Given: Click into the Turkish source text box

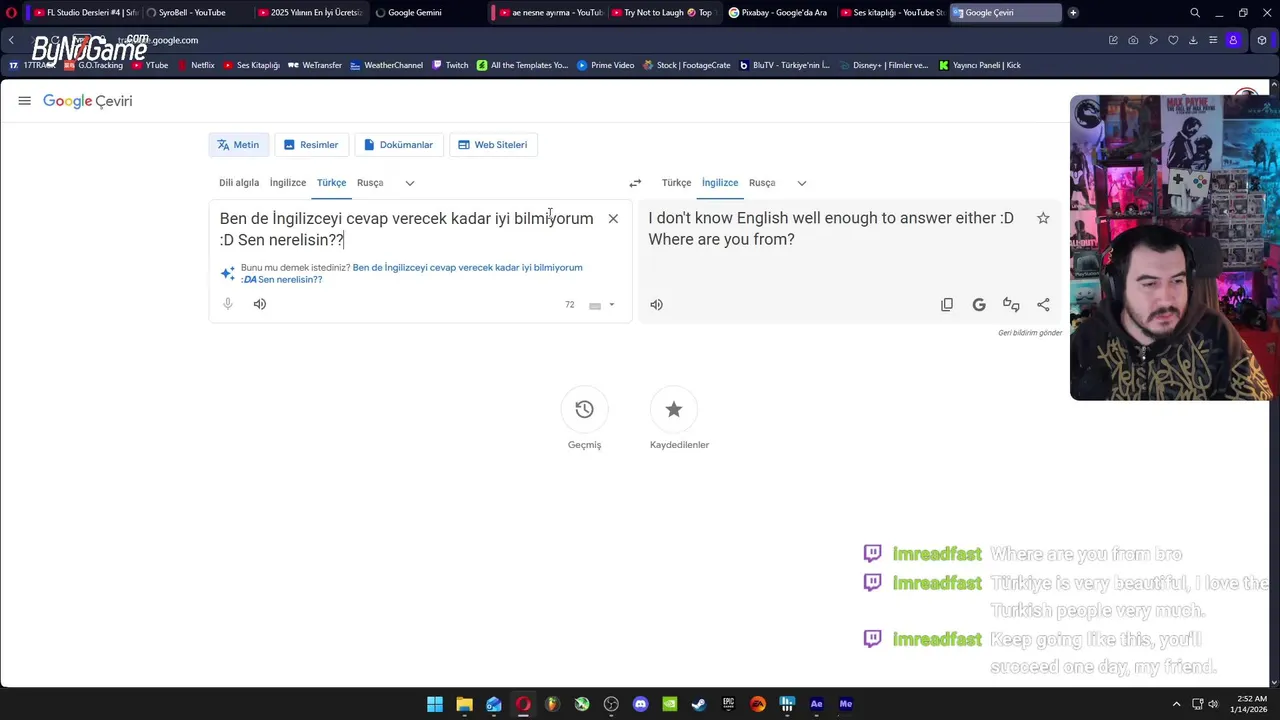Looking at the screenshot, I should (x=407, y=229).
